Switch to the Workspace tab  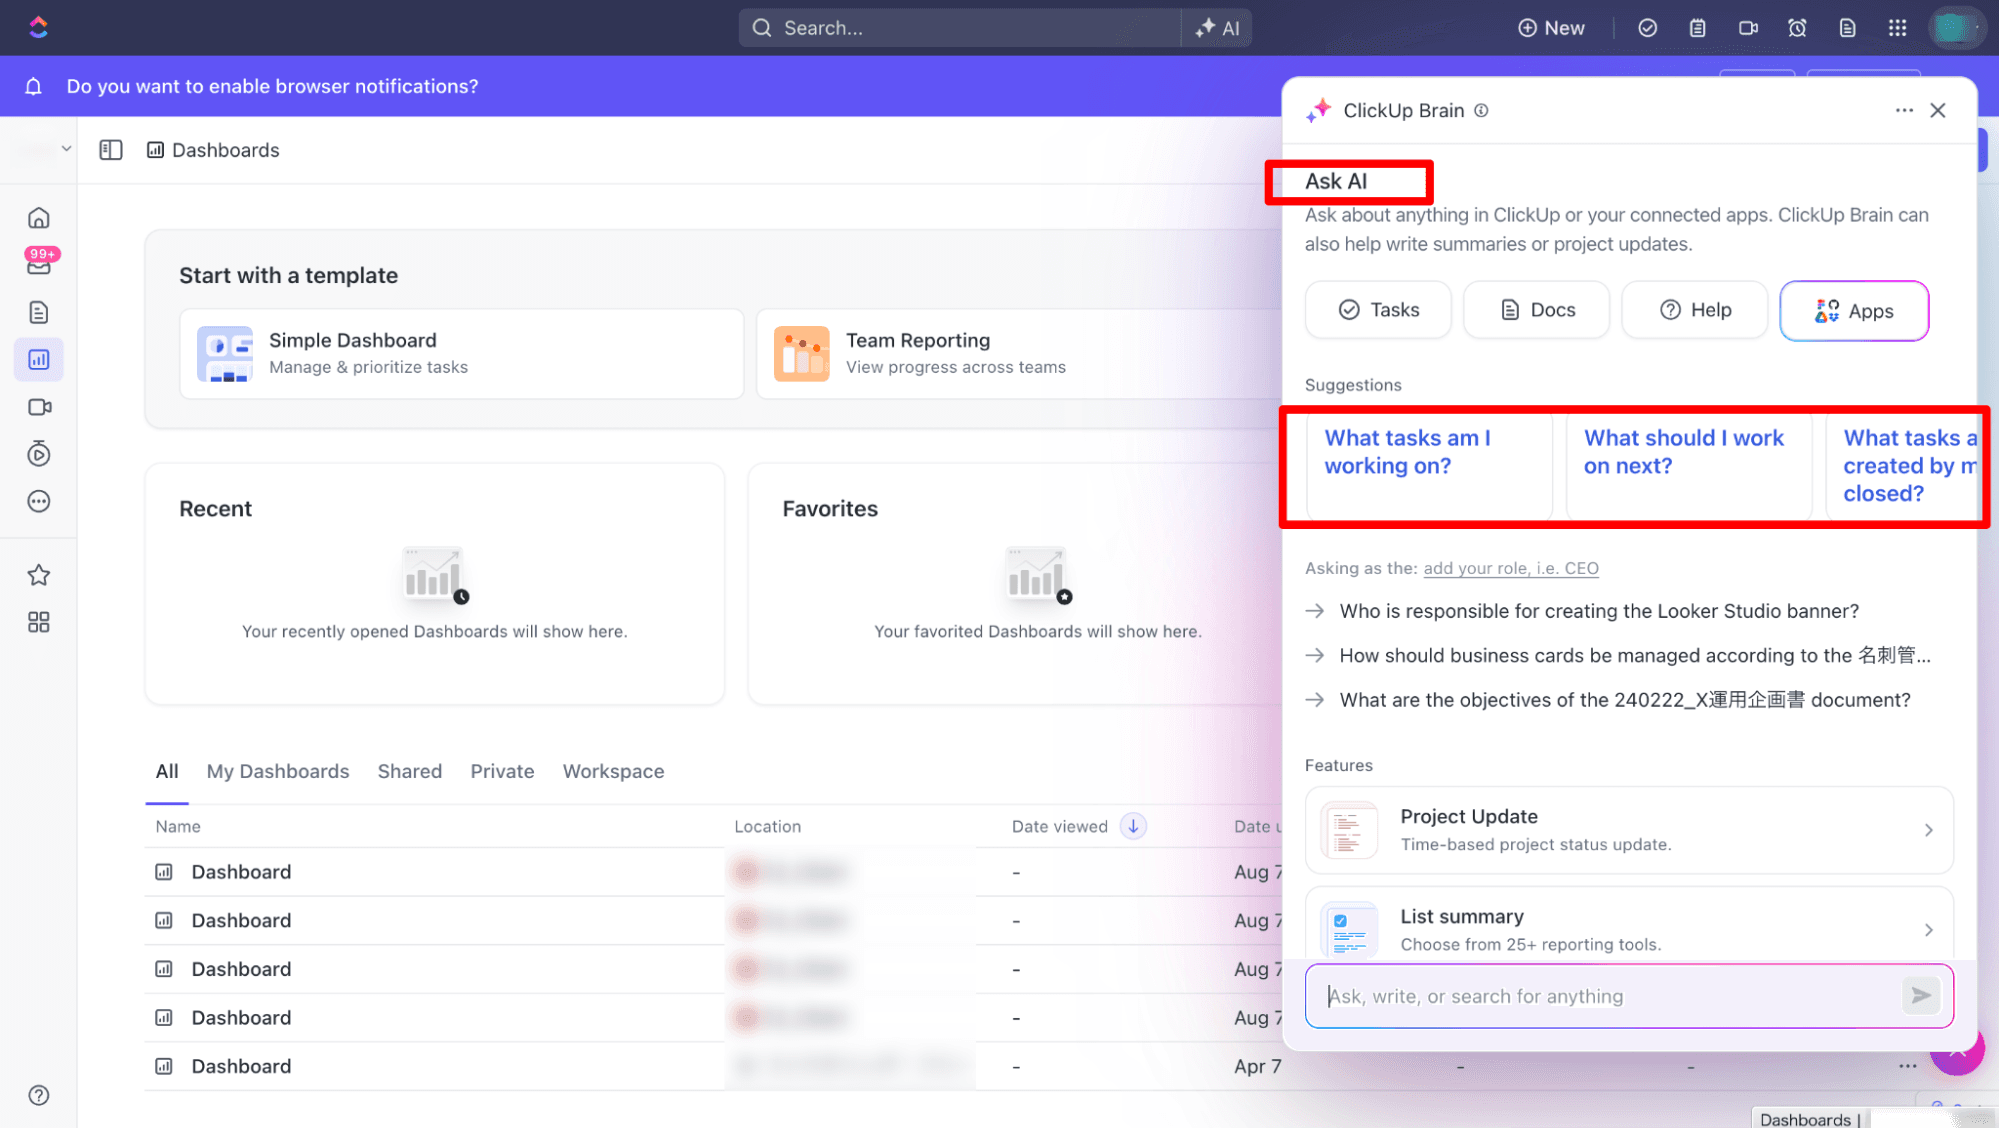[x=613, y=771]
